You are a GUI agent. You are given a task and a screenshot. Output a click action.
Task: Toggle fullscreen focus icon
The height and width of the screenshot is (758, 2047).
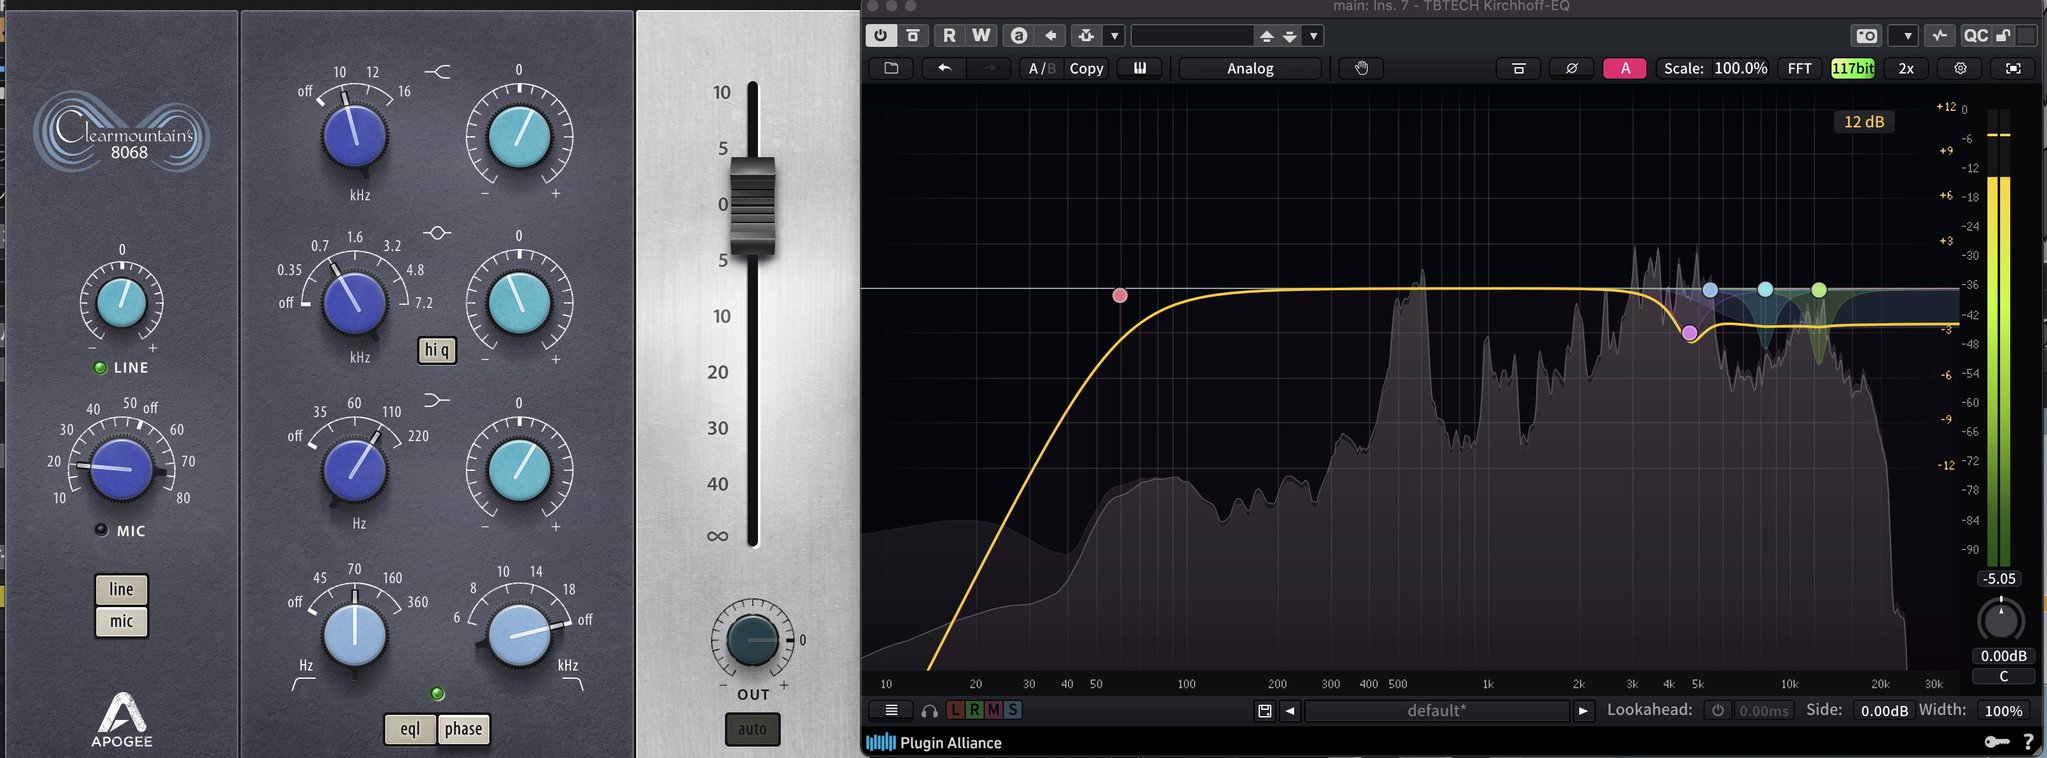pyautogui.click(x=2013, y=68)
